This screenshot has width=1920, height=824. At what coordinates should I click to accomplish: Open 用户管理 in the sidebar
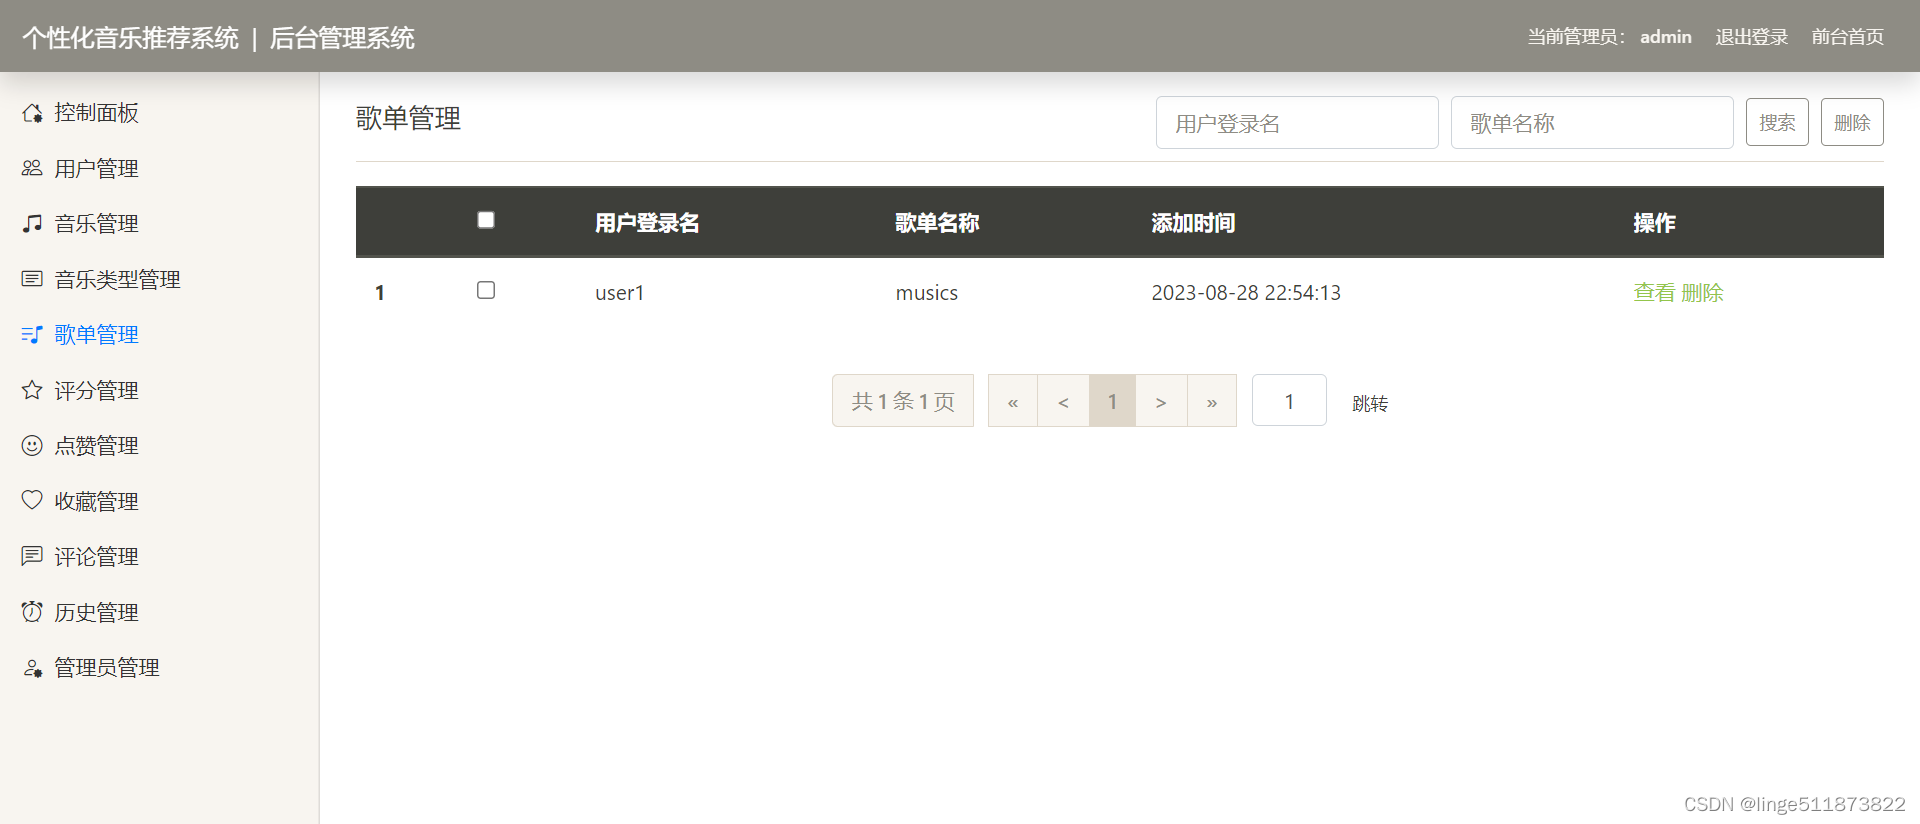pyautogui.click(x=97, y=168)
